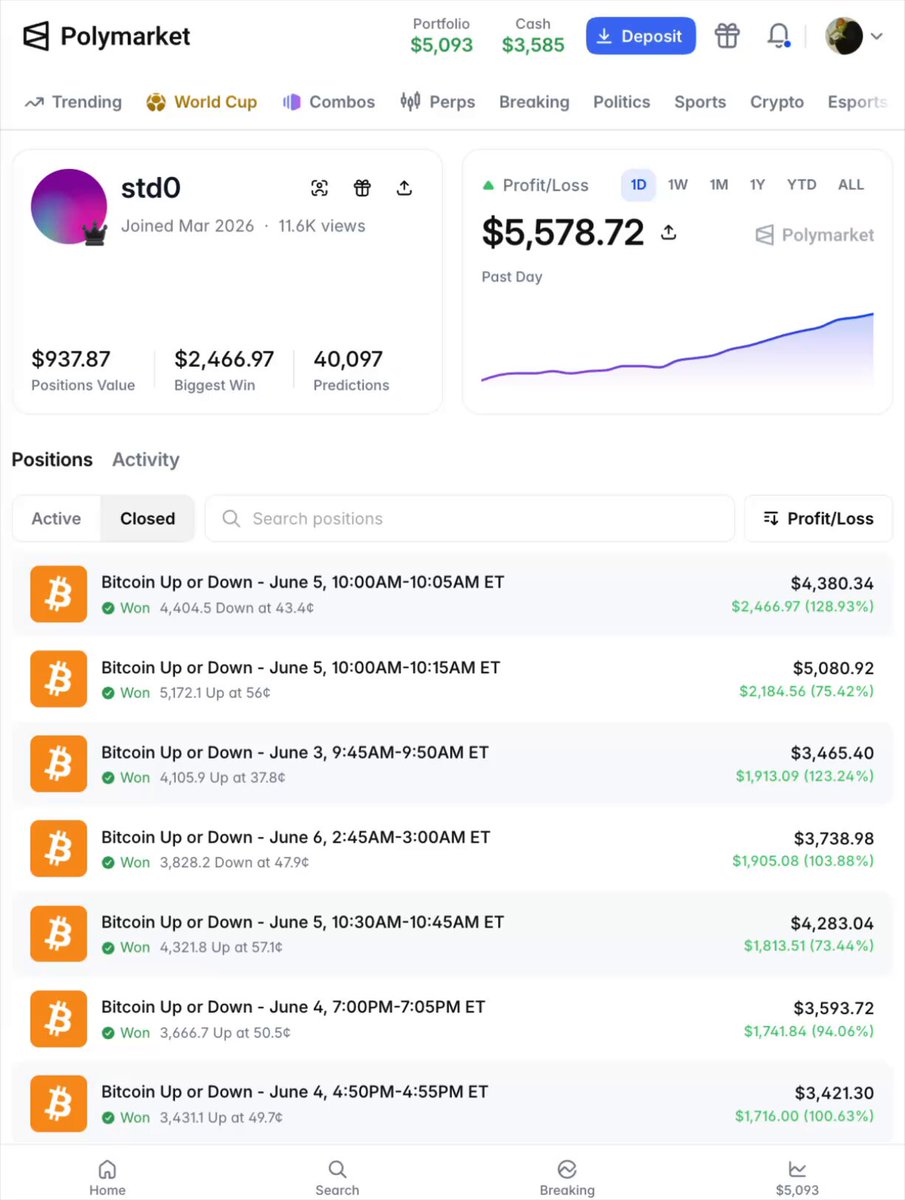The height and width of the screenshot is (1200, 905).
Task: Open the profile scan icon beside std0
Action: tap(319, 188)
